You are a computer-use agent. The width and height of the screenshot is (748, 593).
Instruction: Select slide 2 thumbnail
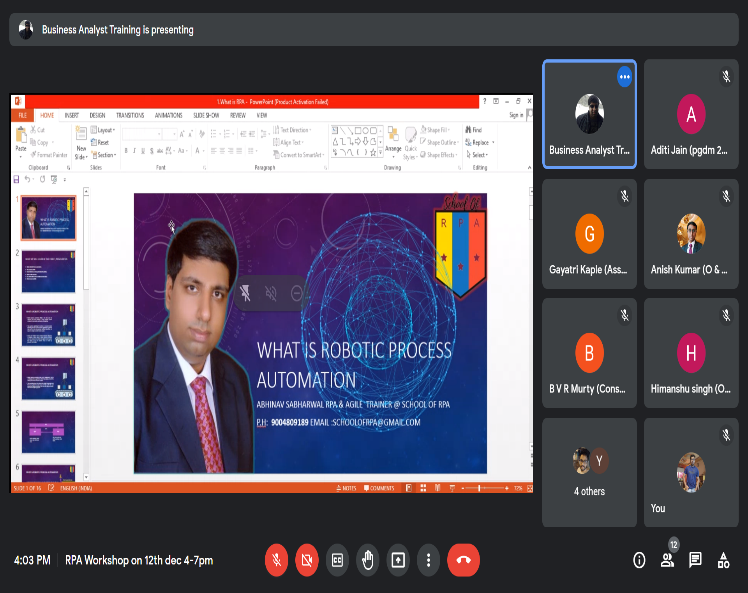48,271
